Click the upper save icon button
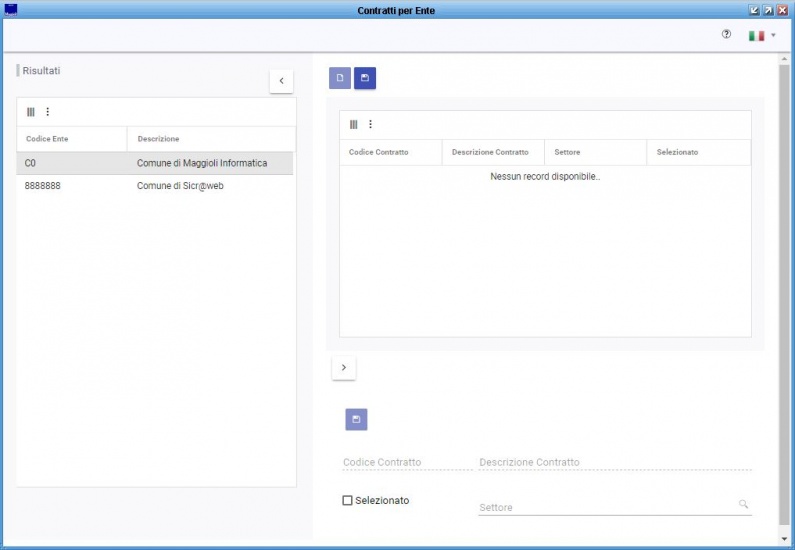 click(x=365, y=78)
